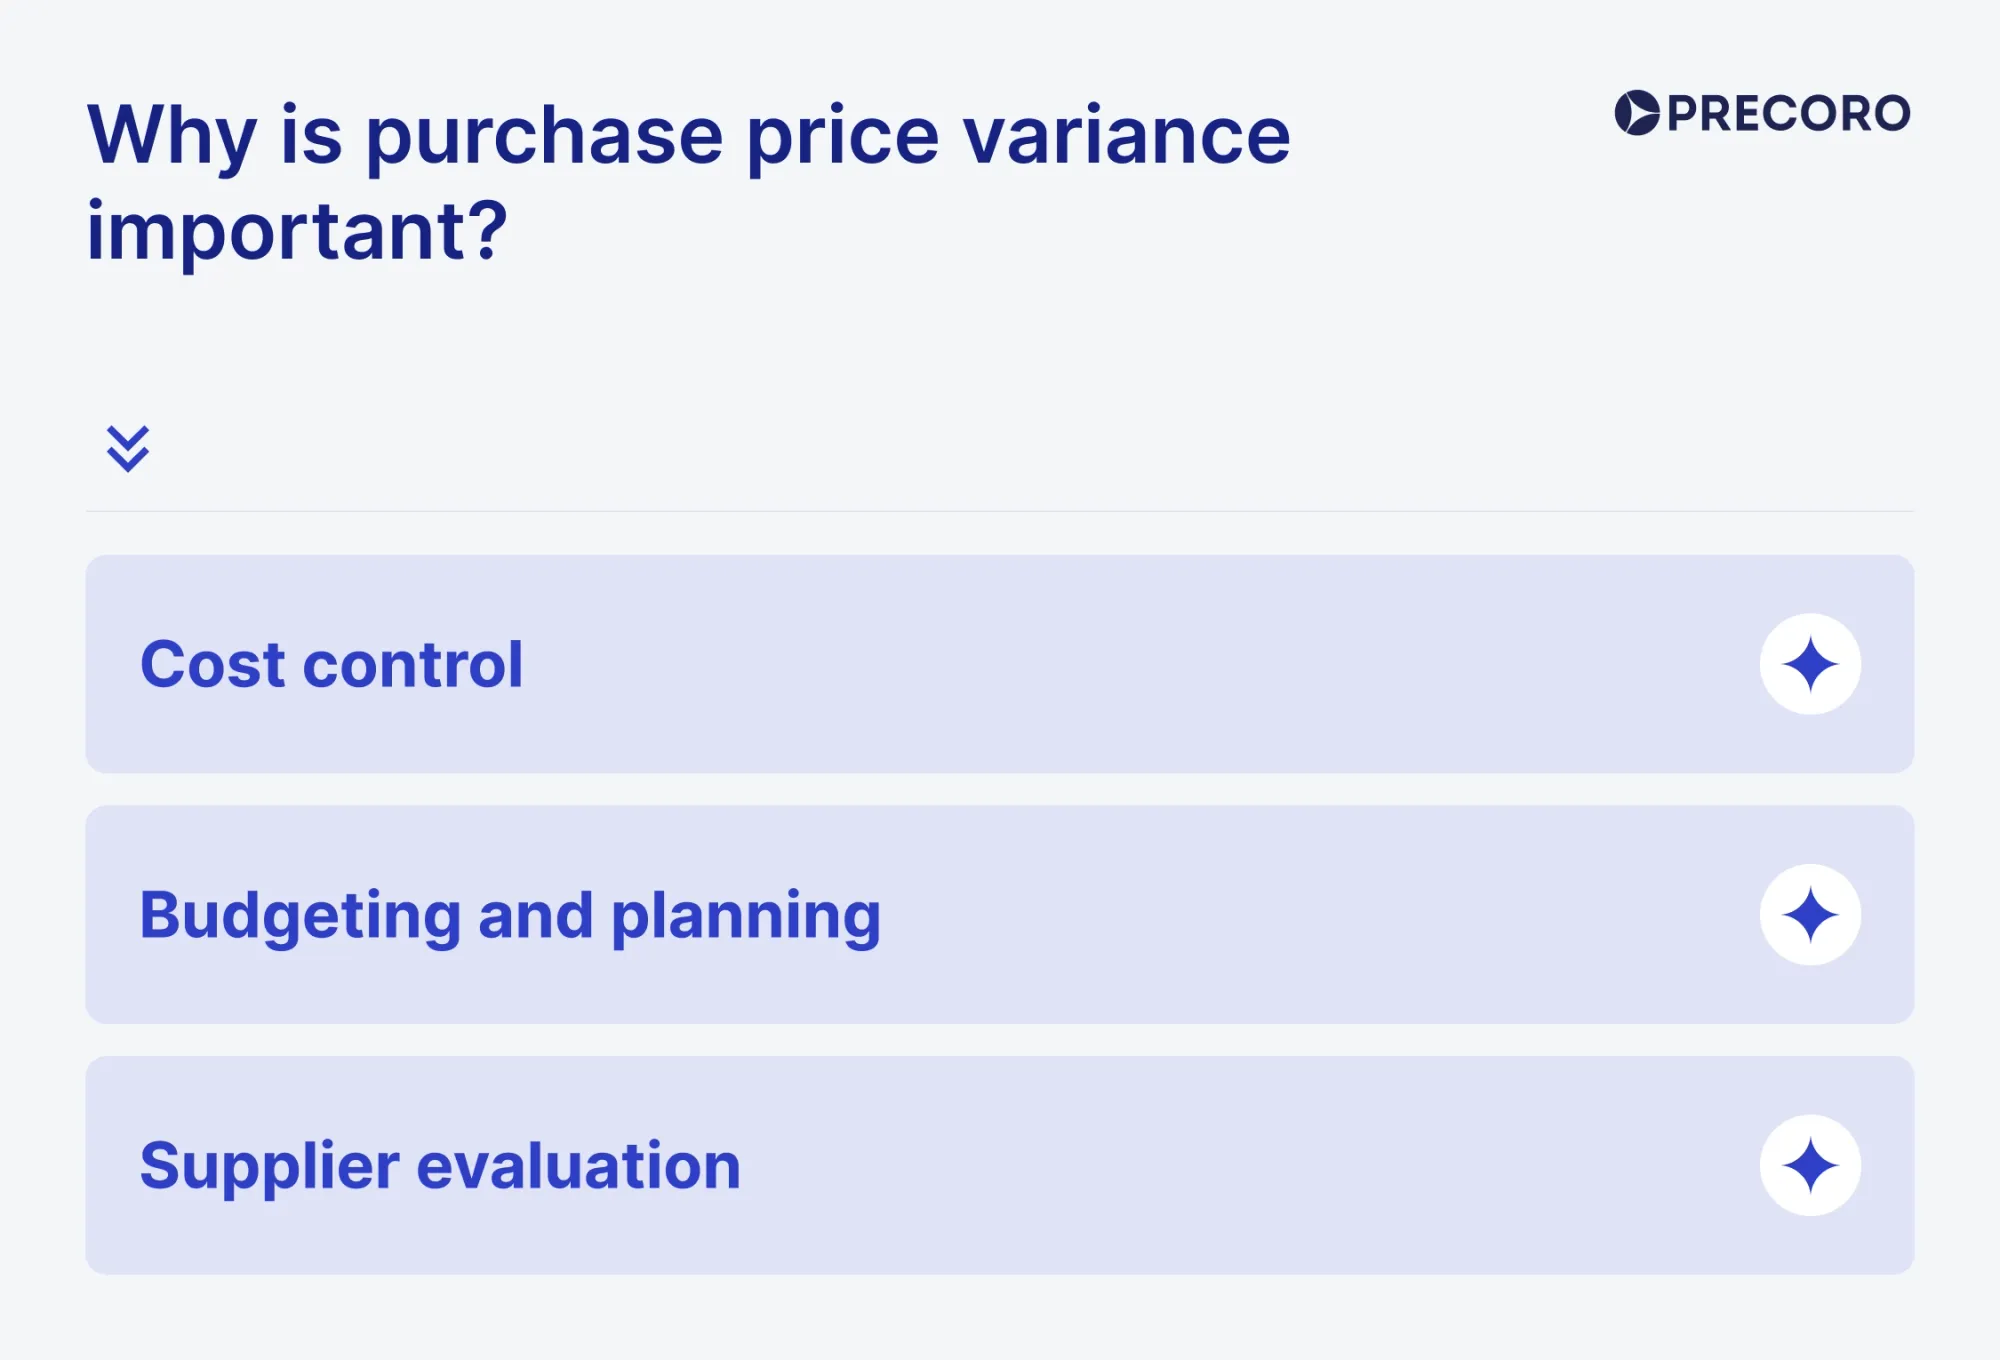Image resolution: width=2000 pixels, height=1360 pixels.
Task: Click the star icon on Budgeting and planning
Action: (1810, 915)
